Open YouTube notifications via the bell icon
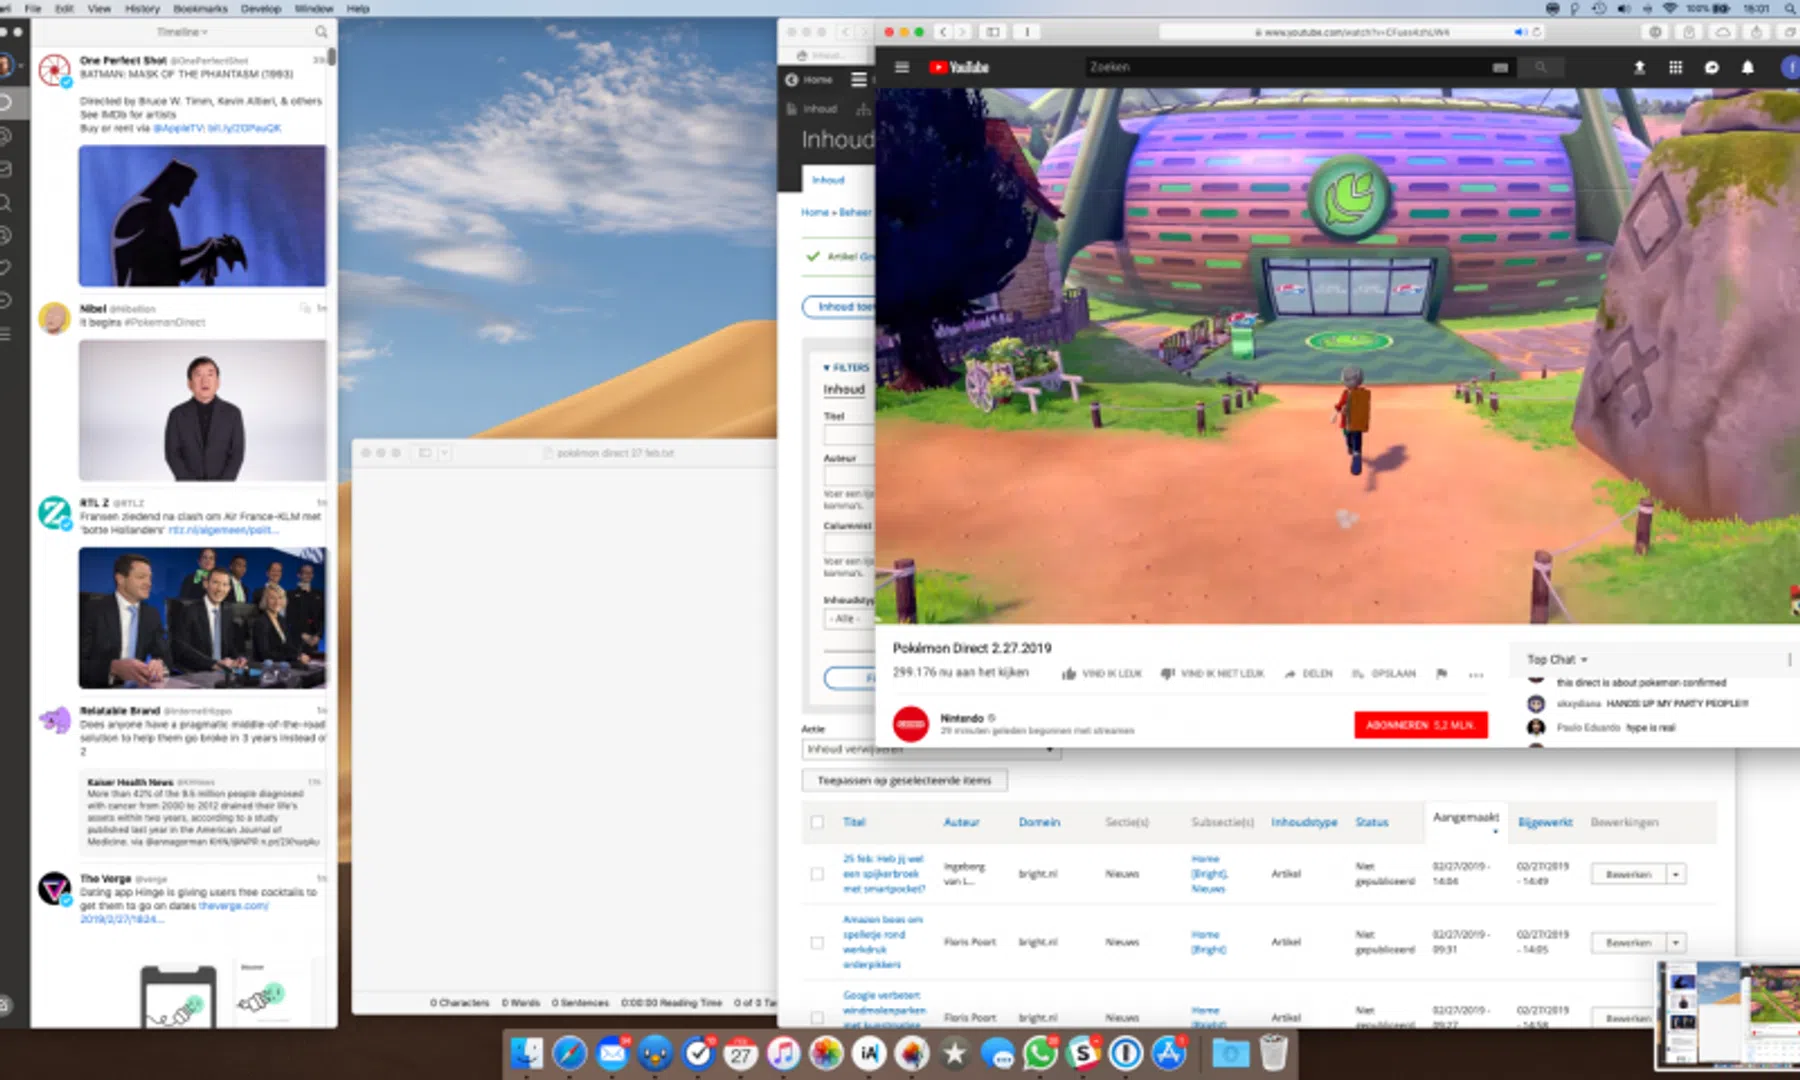Viewport: 1800px width, 1080px height. (x=1748, y=67)
